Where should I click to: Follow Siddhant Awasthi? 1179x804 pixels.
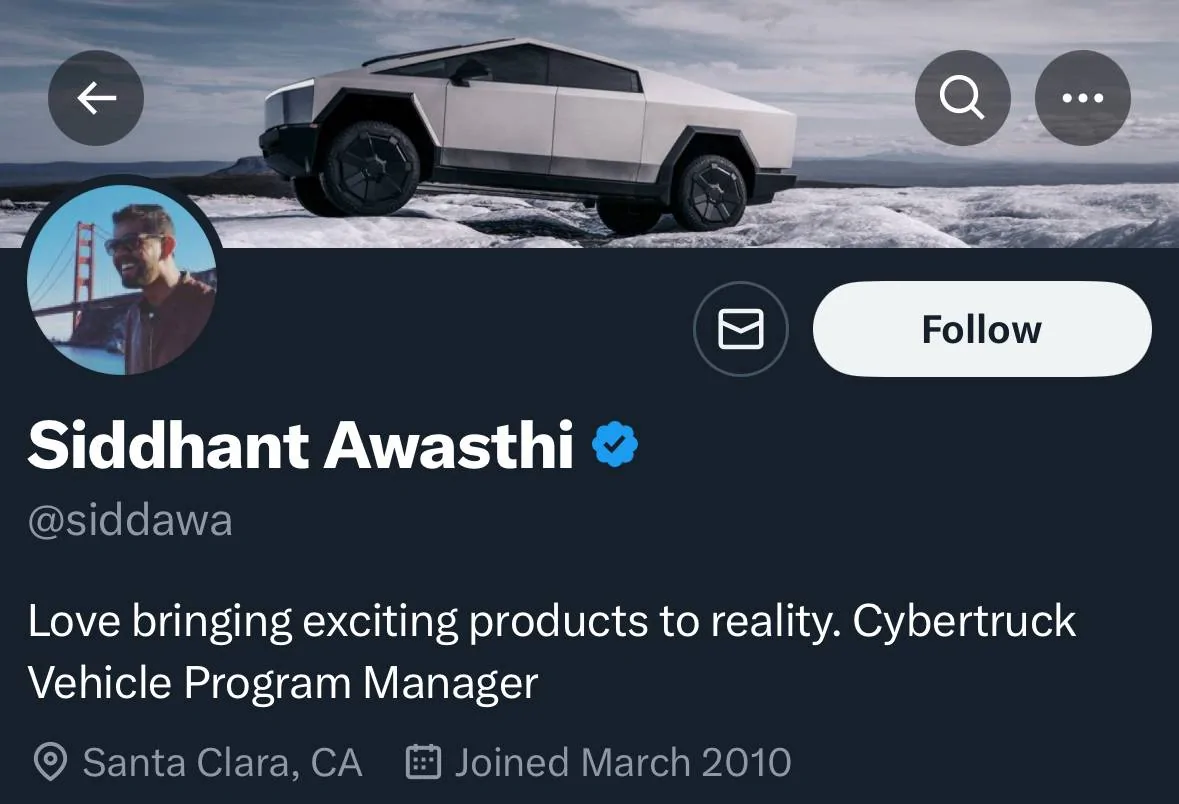pos(982,329)
